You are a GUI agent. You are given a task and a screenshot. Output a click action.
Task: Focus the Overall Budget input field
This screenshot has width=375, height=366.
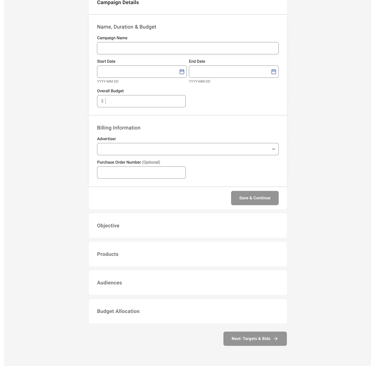click(141, 101)
